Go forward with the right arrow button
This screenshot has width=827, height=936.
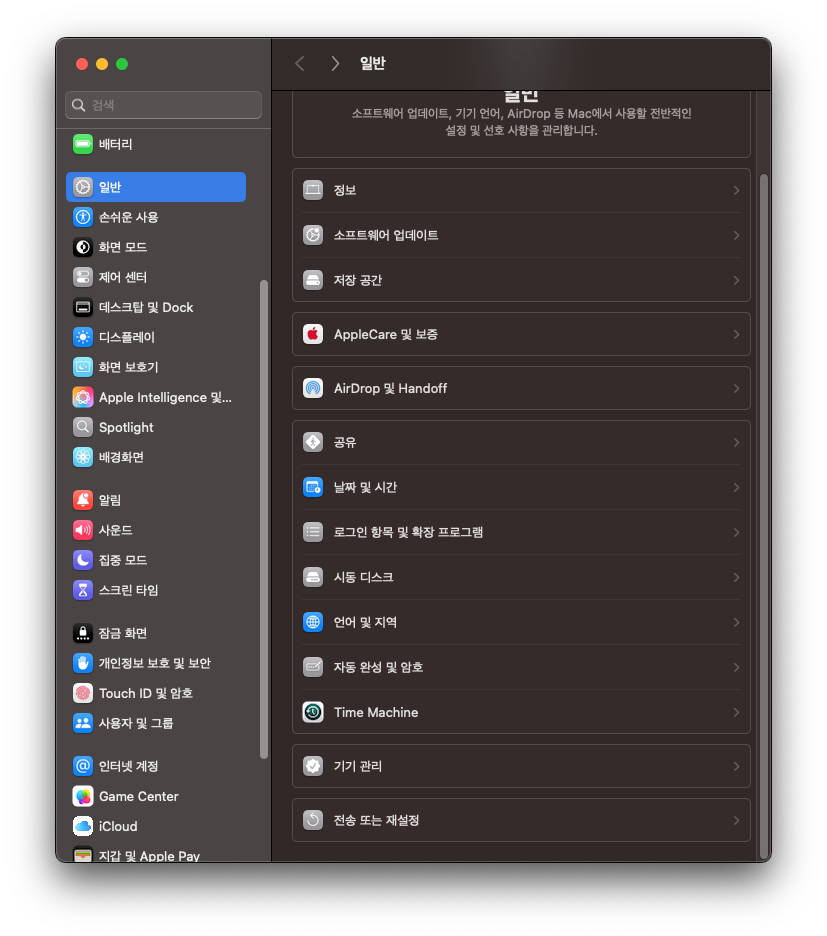(x=335, y=63)
